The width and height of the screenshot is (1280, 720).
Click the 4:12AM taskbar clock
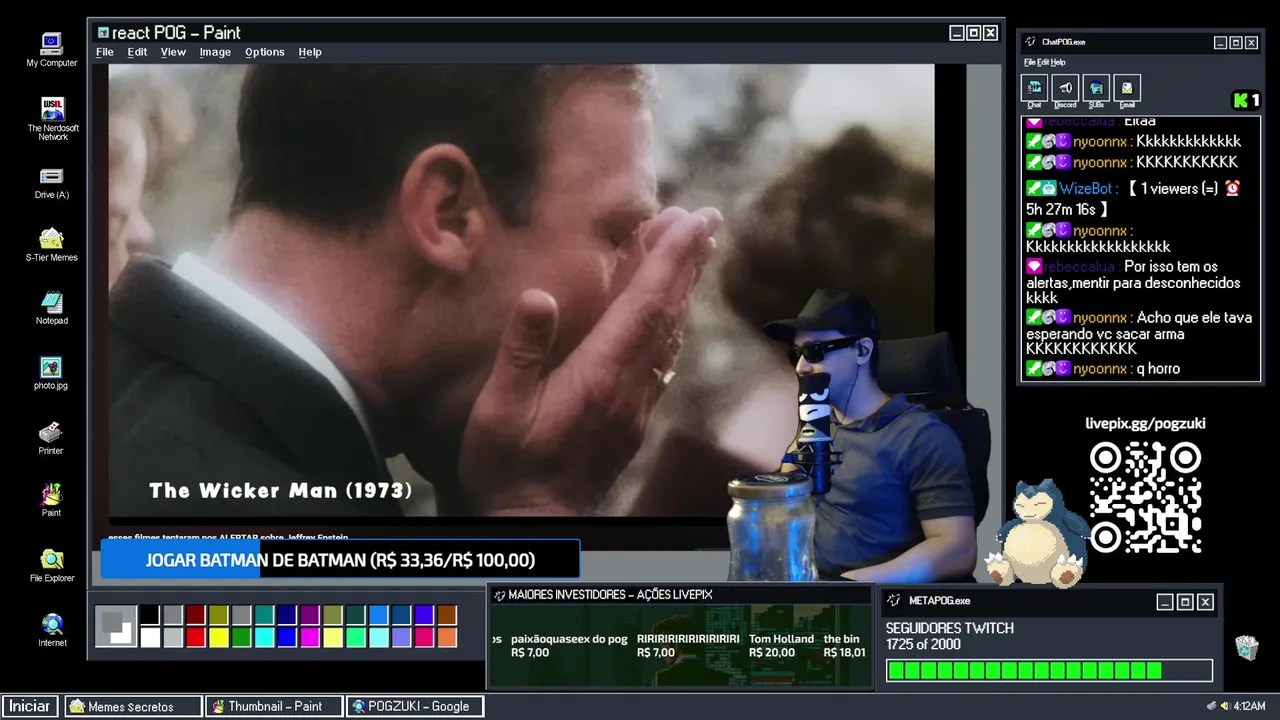click(1249, 706)
